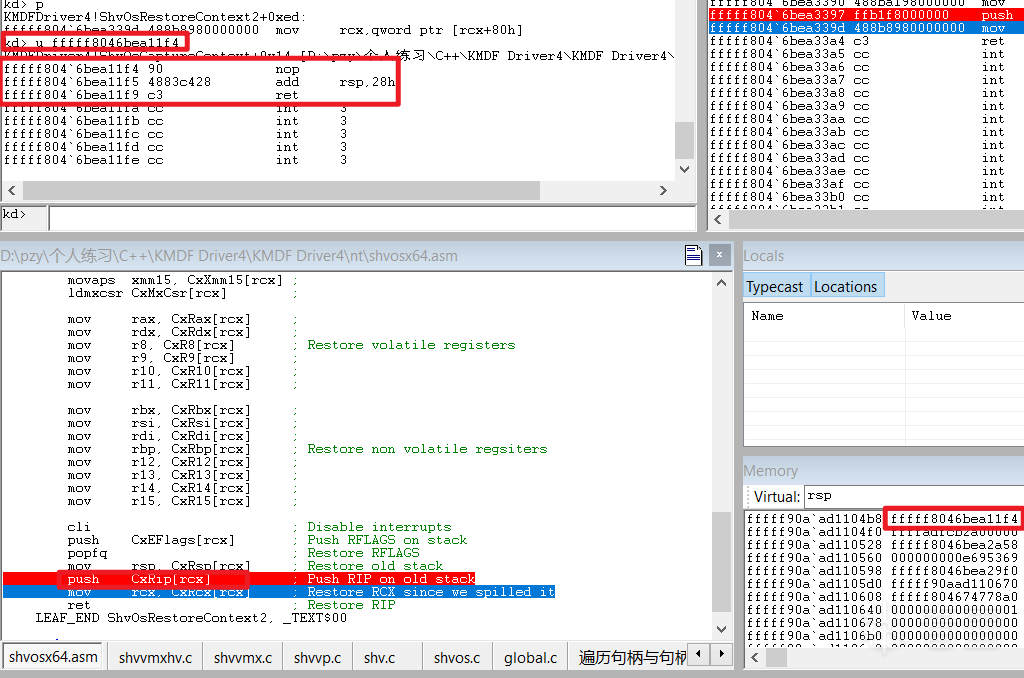Switch to the shvosx64.asm tab
This screenshot has width=1024, height=678.
point(53,656)
